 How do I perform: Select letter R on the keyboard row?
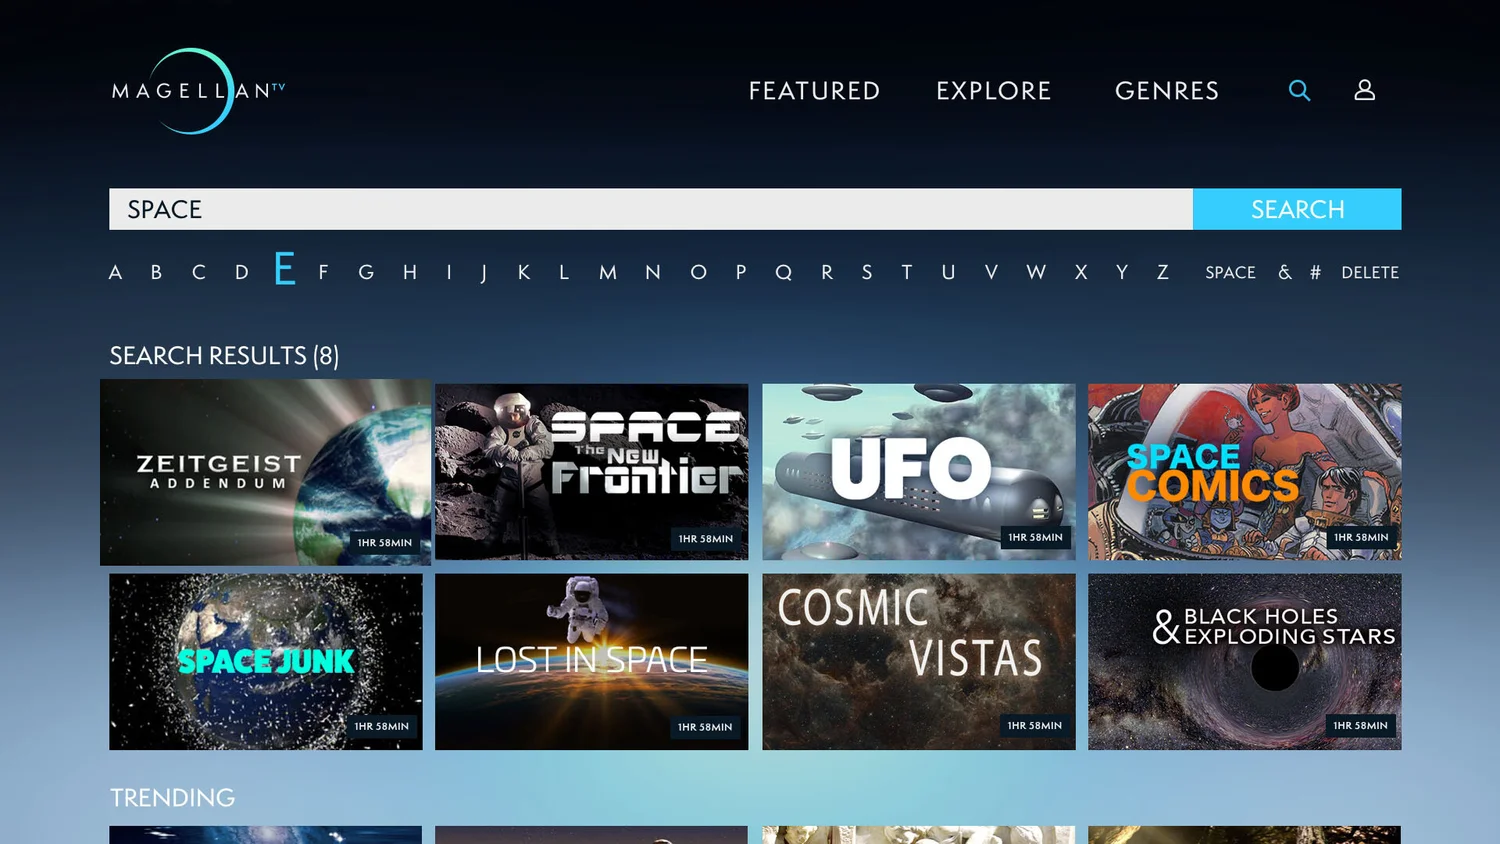[x=827, y=272]
